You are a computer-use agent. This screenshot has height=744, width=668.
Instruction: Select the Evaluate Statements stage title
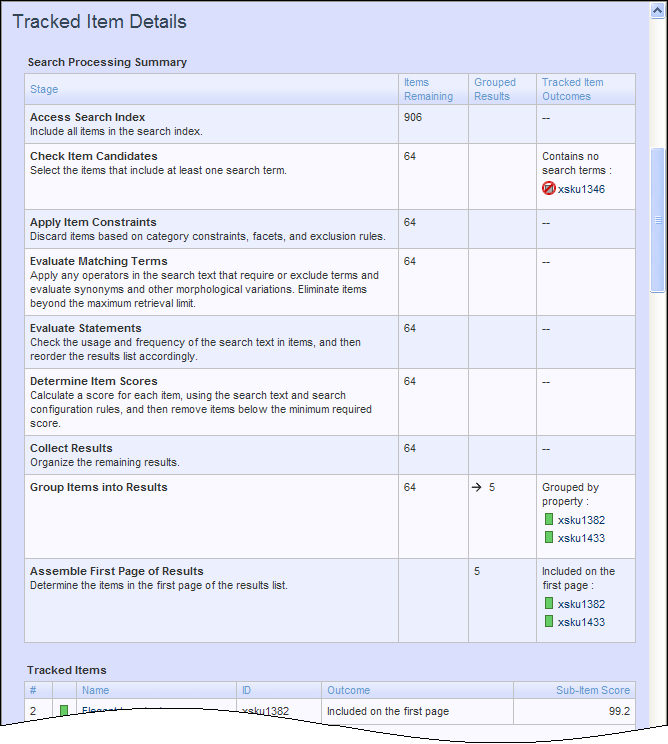pyautogui.click(x=85, y=328)
